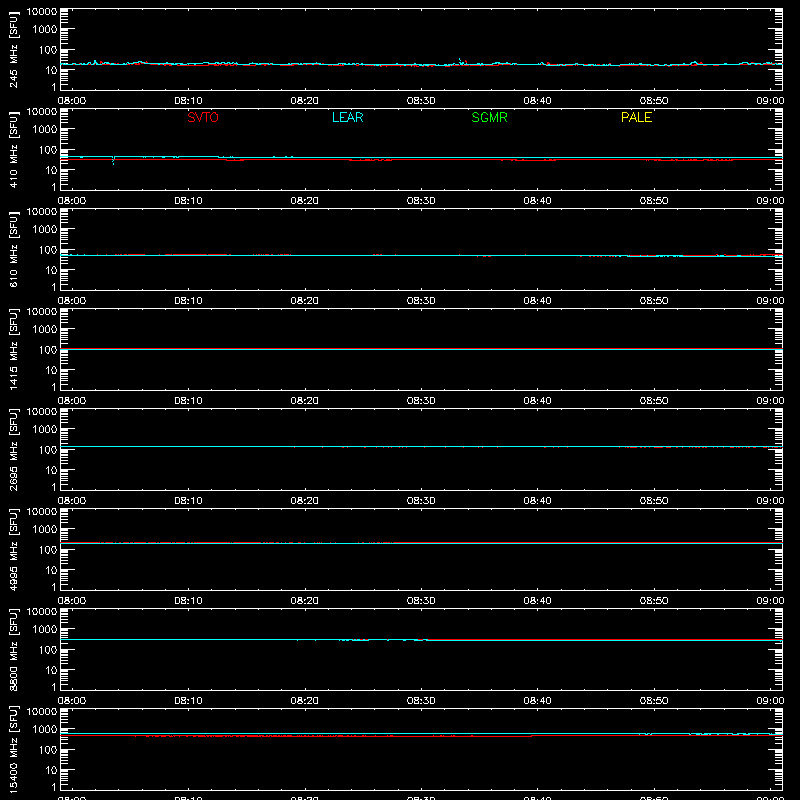Click the green SGMR station legend label

[489, 117]
